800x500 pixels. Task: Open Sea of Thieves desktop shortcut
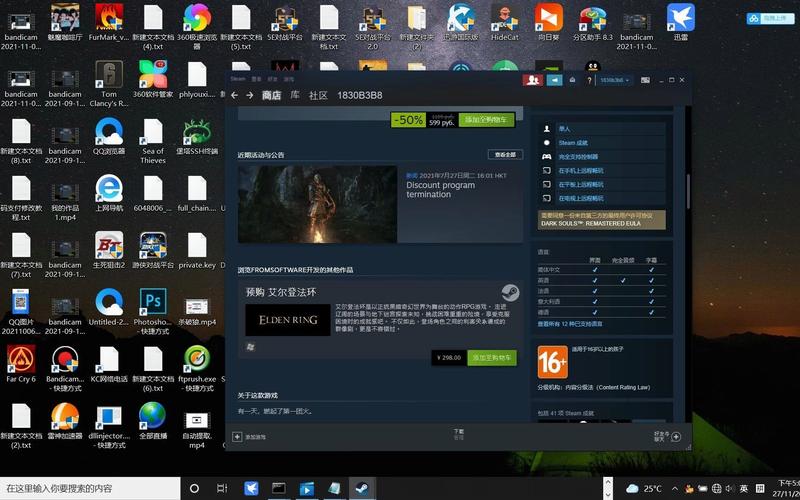153,141
